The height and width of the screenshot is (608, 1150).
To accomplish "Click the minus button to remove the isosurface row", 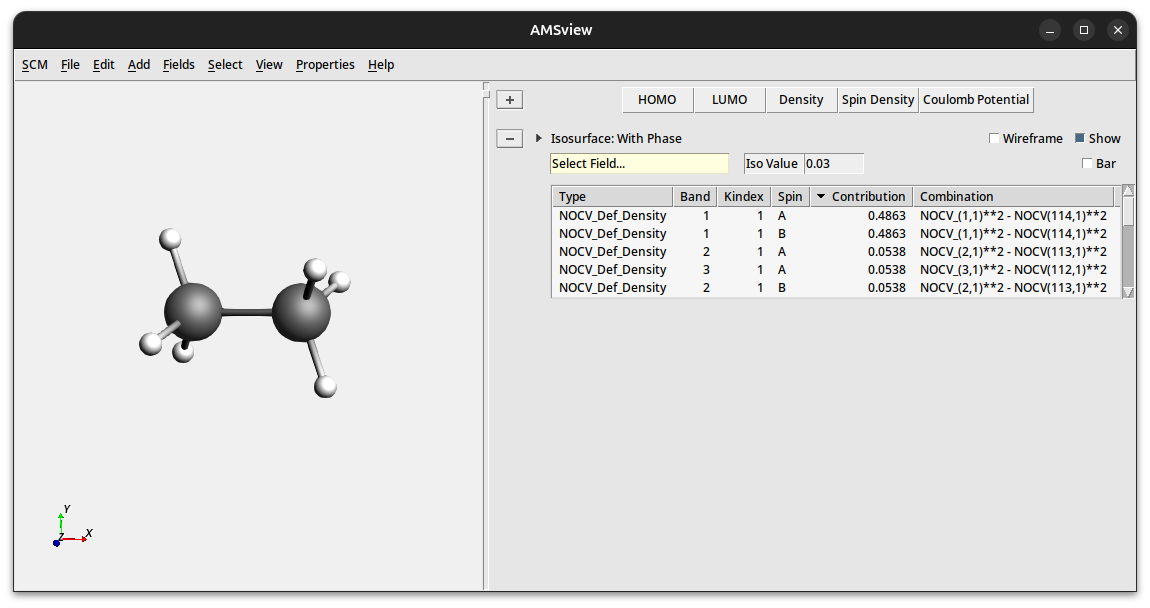I will coord(510,139).
